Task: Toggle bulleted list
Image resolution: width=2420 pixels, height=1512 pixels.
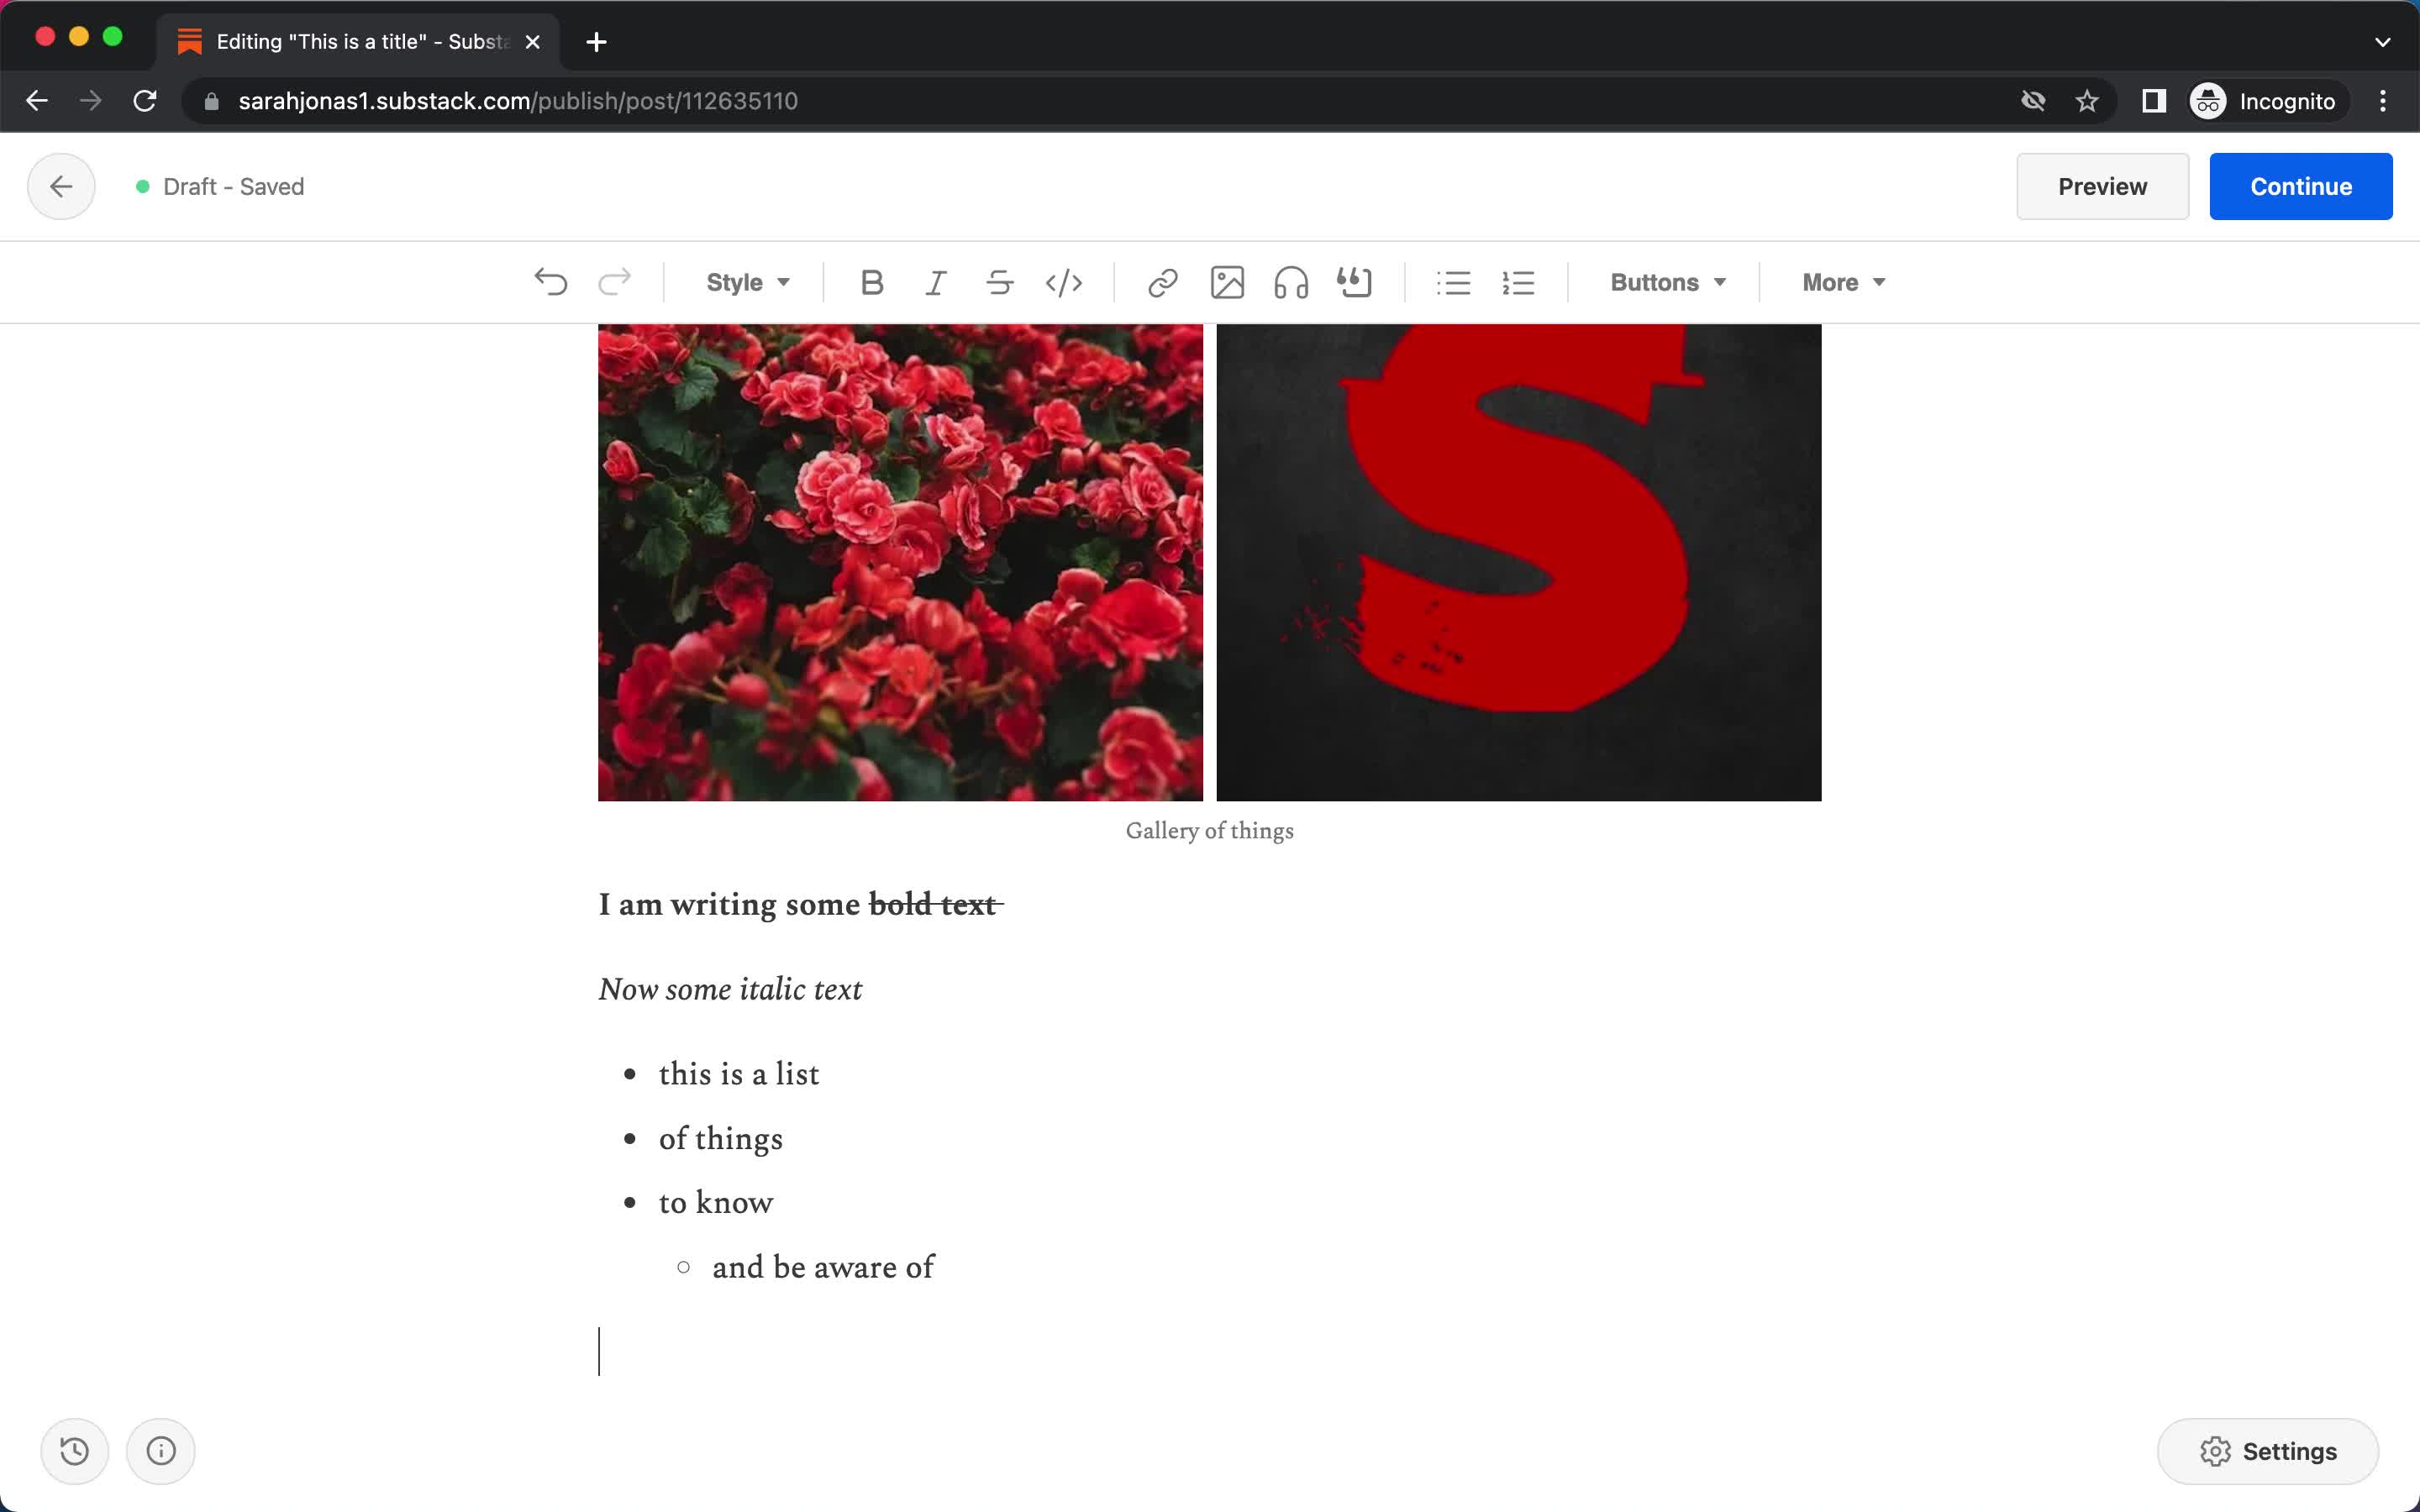Action: pyautogui.click(x=1453, y=282)
